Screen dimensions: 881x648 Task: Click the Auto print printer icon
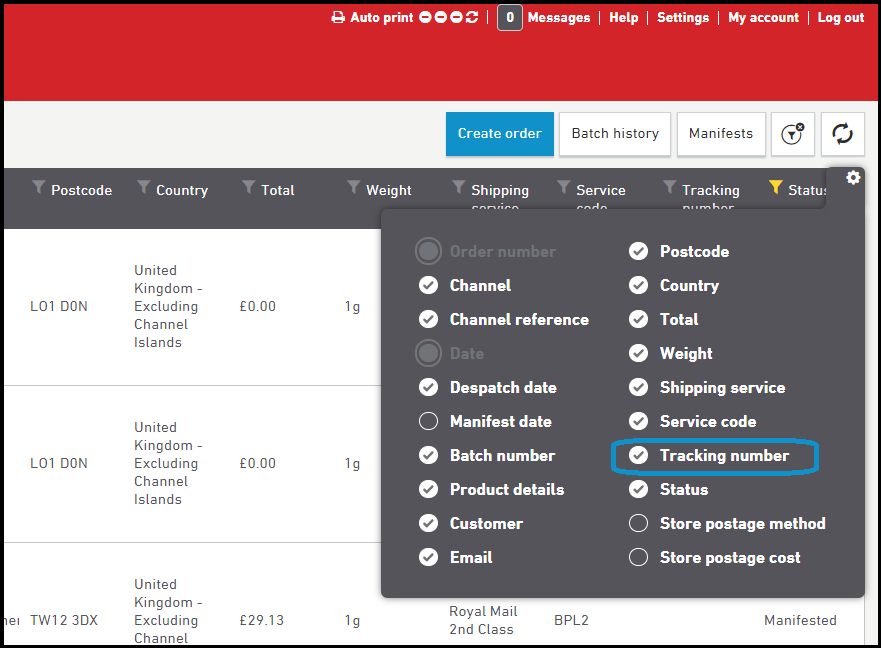point(338,18)
